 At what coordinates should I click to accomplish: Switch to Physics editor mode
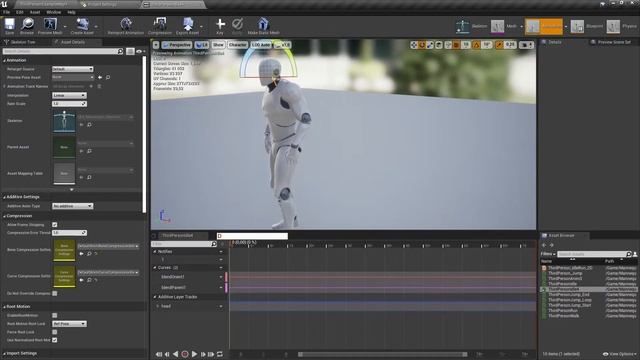622,26
